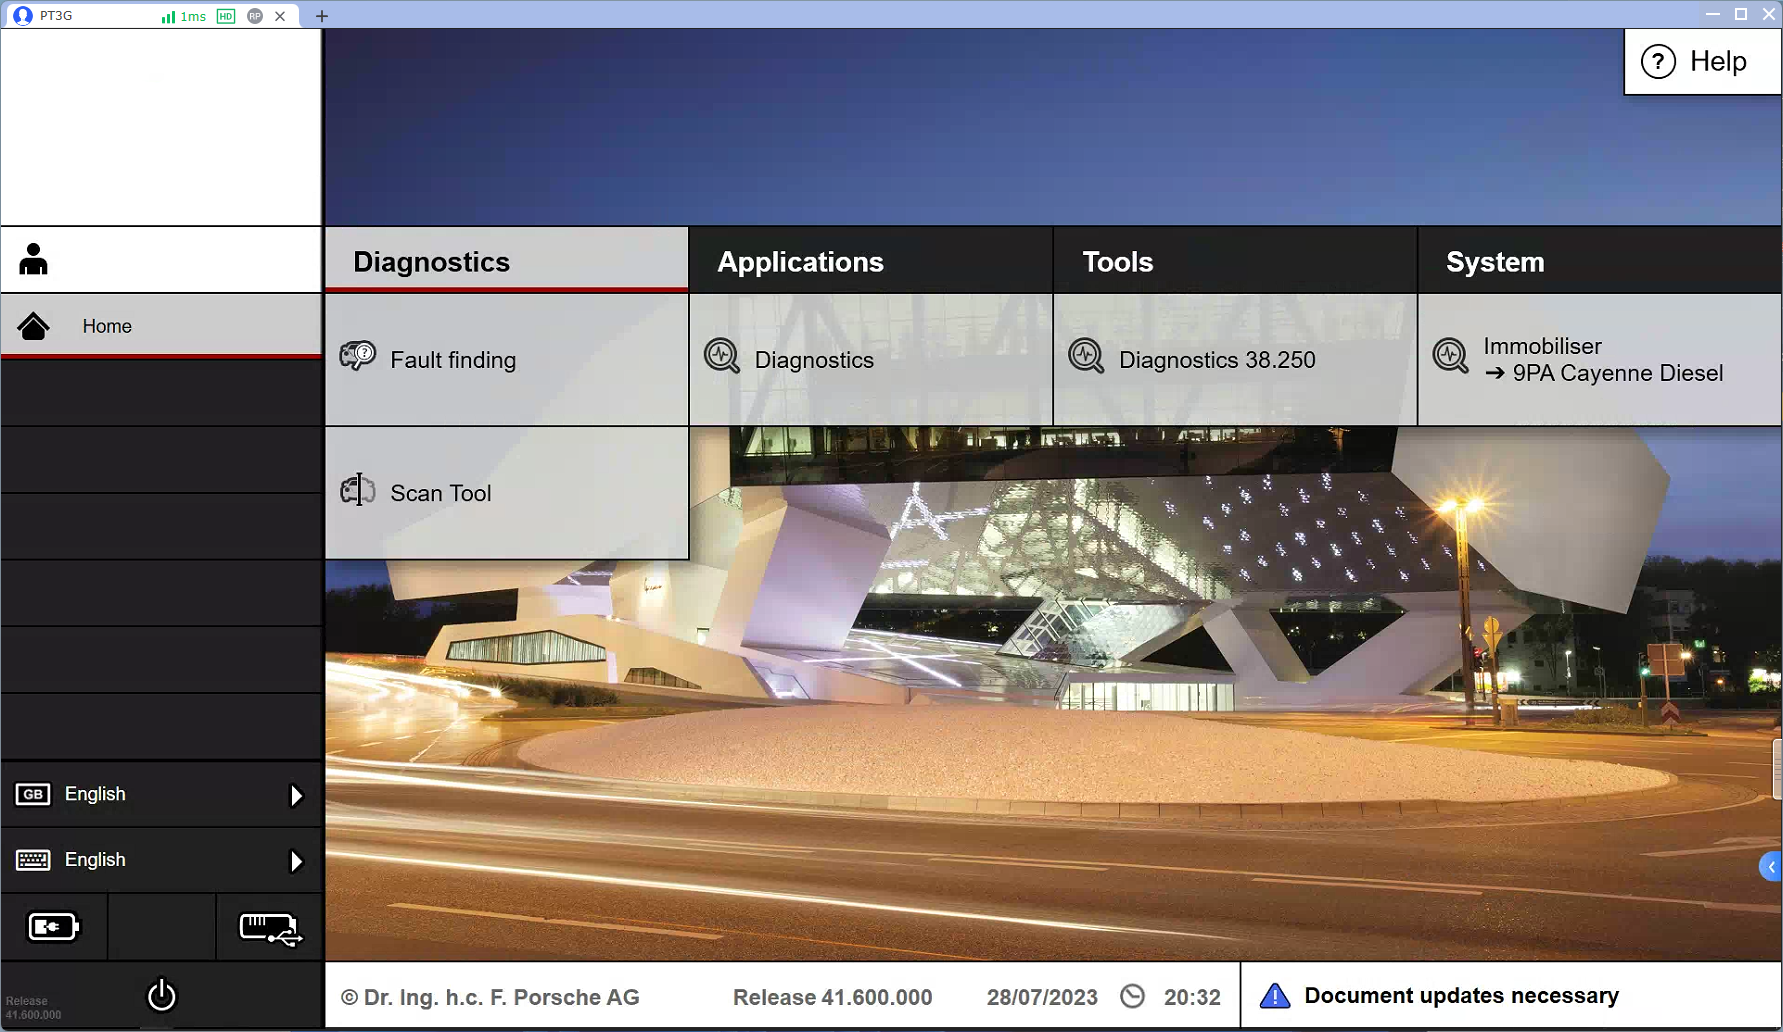The width and height of the screenshot is (1783, 1032).
Task: Click the USB VCI connection icon
Action: pos(269,928)
